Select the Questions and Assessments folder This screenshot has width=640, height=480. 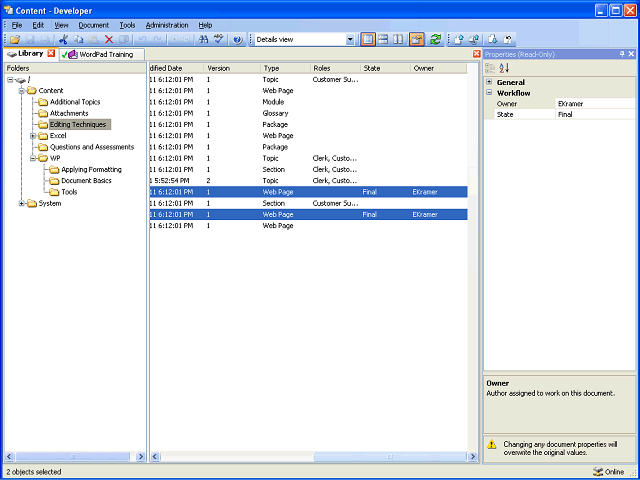click(x=92, y=147)
